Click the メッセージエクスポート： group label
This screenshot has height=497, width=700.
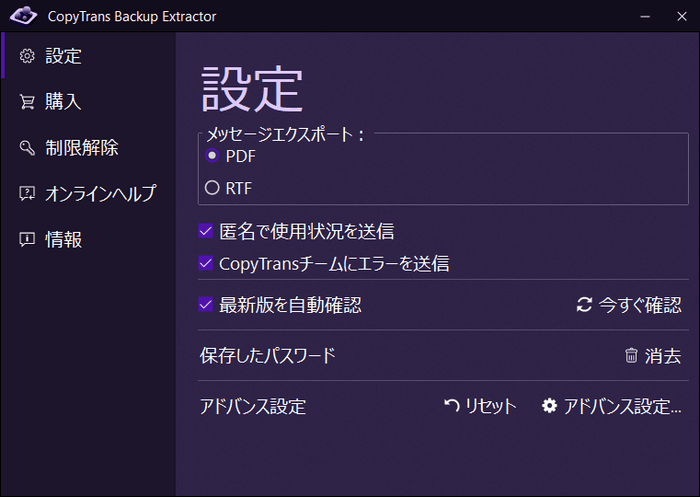(x=286, y=134)
